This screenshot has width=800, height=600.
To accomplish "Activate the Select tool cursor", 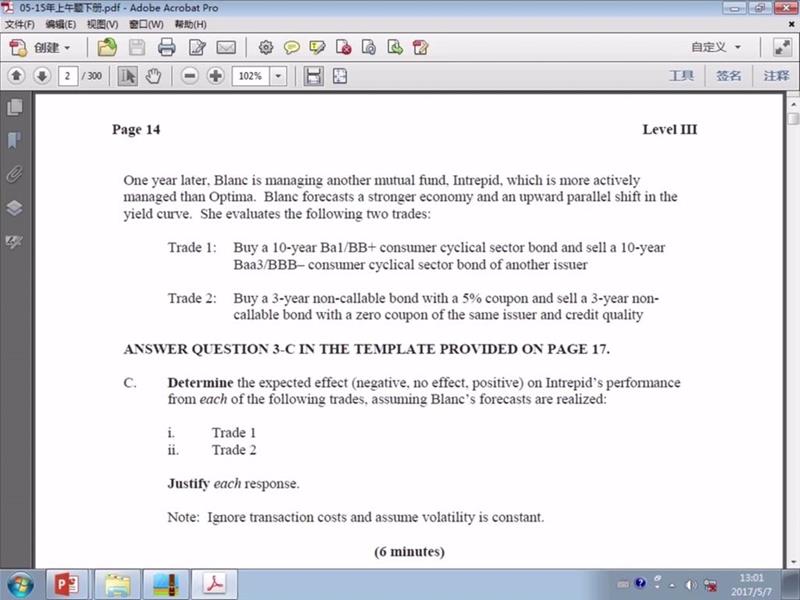I will tap(128, 76).
